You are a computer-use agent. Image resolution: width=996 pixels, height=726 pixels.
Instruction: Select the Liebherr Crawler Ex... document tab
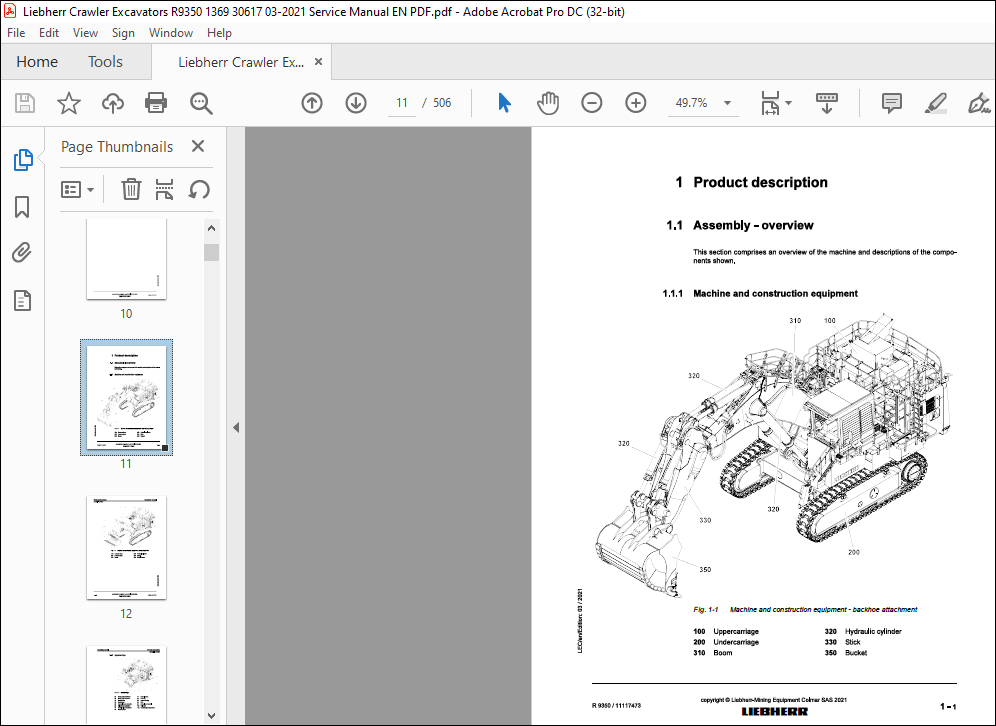pos(241,62)
